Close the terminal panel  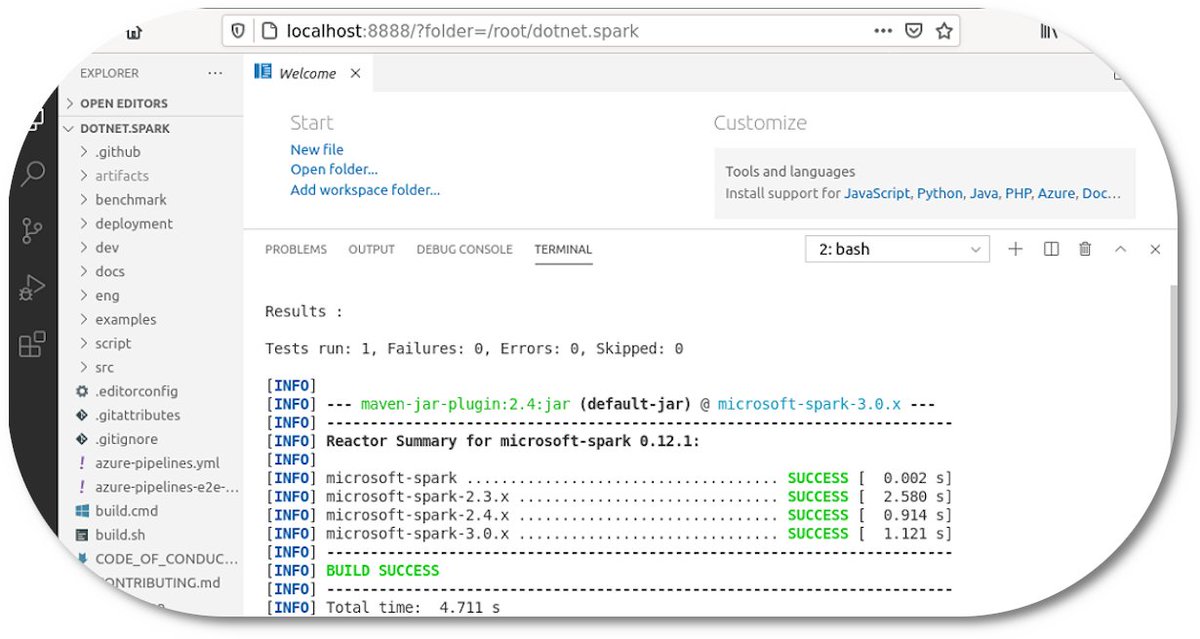[x=1155, y=249]
